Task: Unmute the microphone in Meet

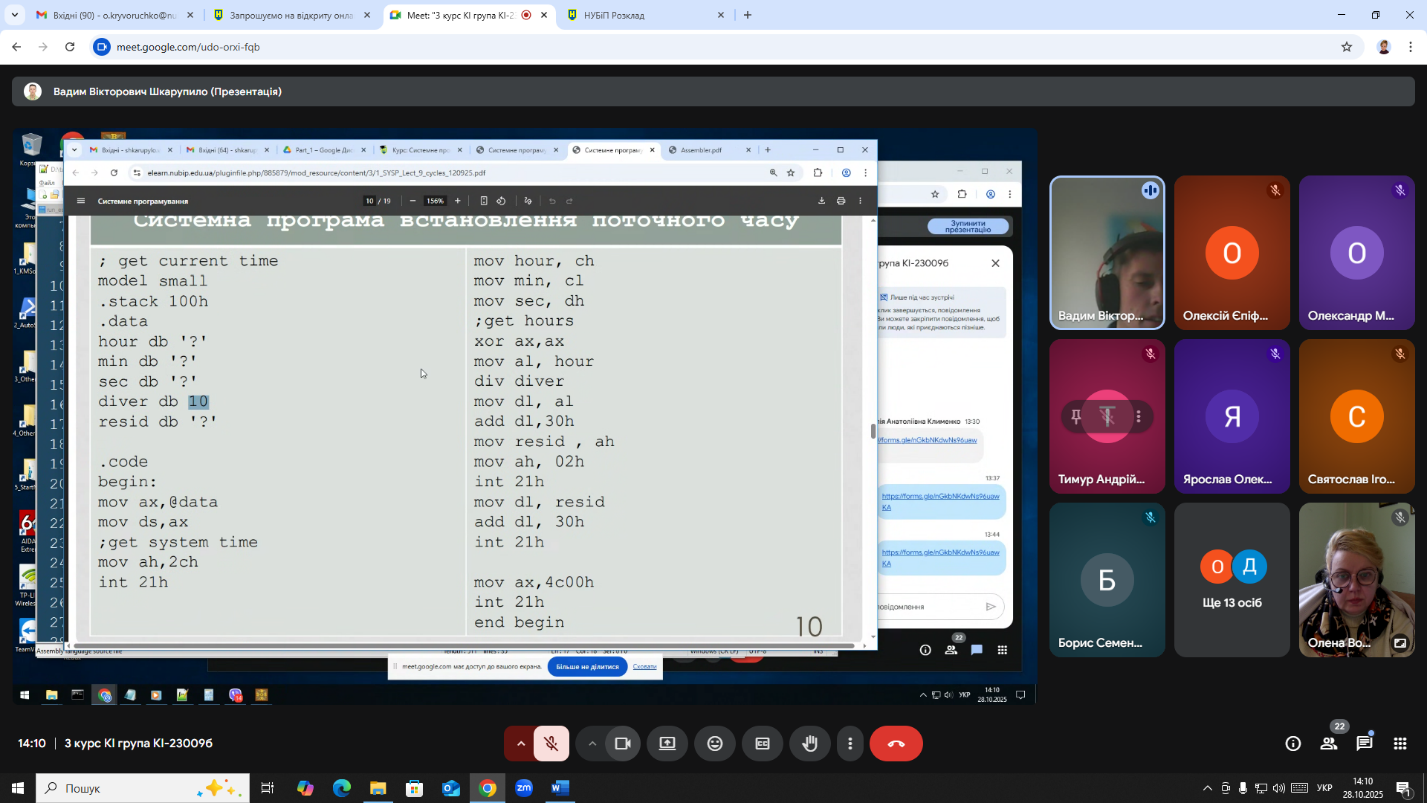Action: coord(551,743)
